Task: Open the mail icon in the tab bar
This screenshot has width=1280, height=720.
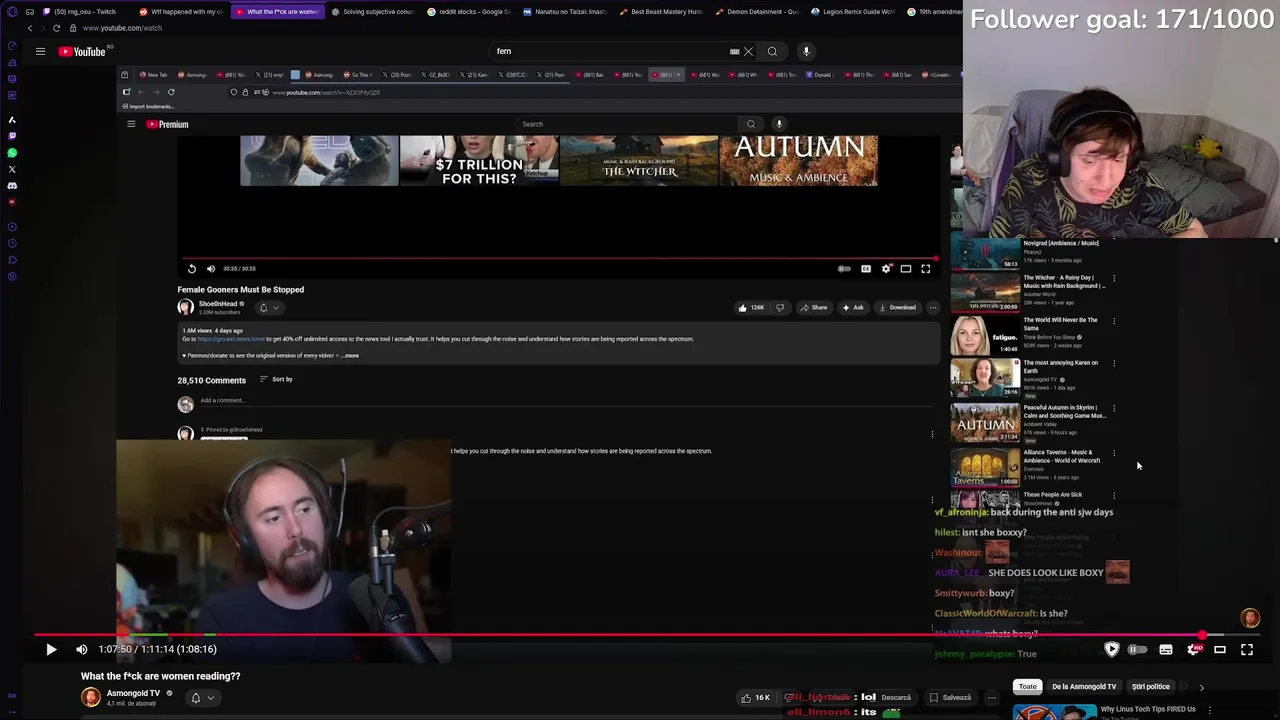Action: coord(30,12)
